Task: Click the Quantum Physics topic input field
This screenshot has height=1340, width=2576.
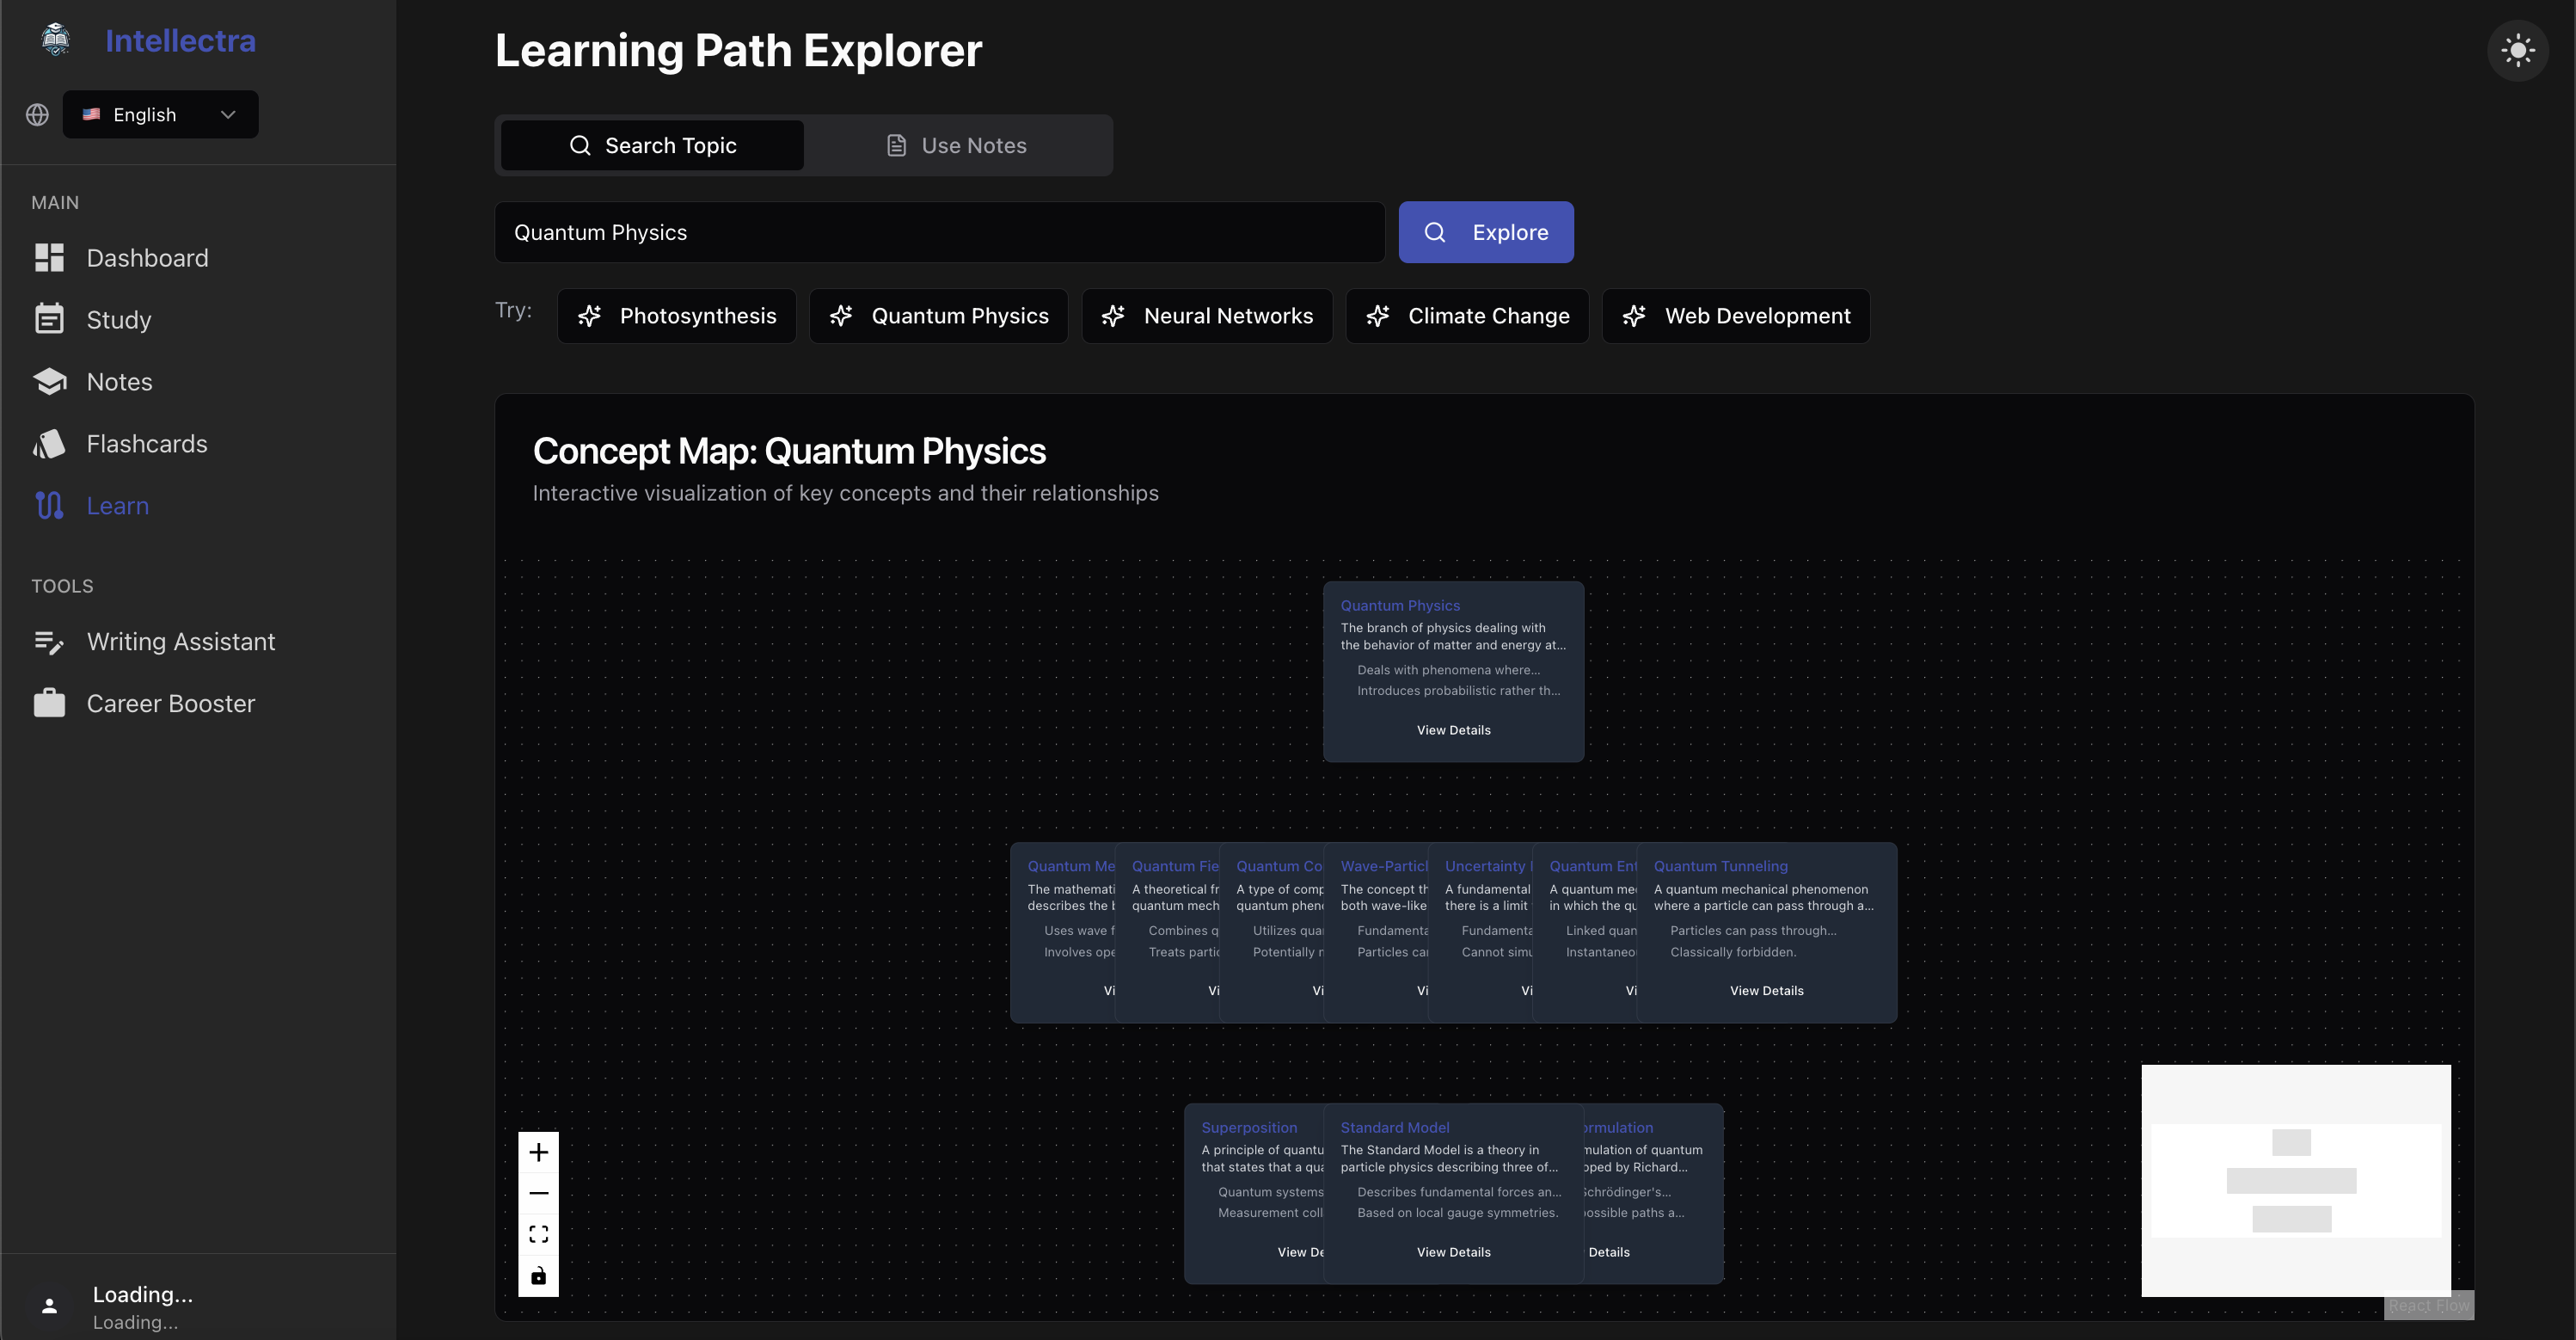Action: tap(938, 232)
